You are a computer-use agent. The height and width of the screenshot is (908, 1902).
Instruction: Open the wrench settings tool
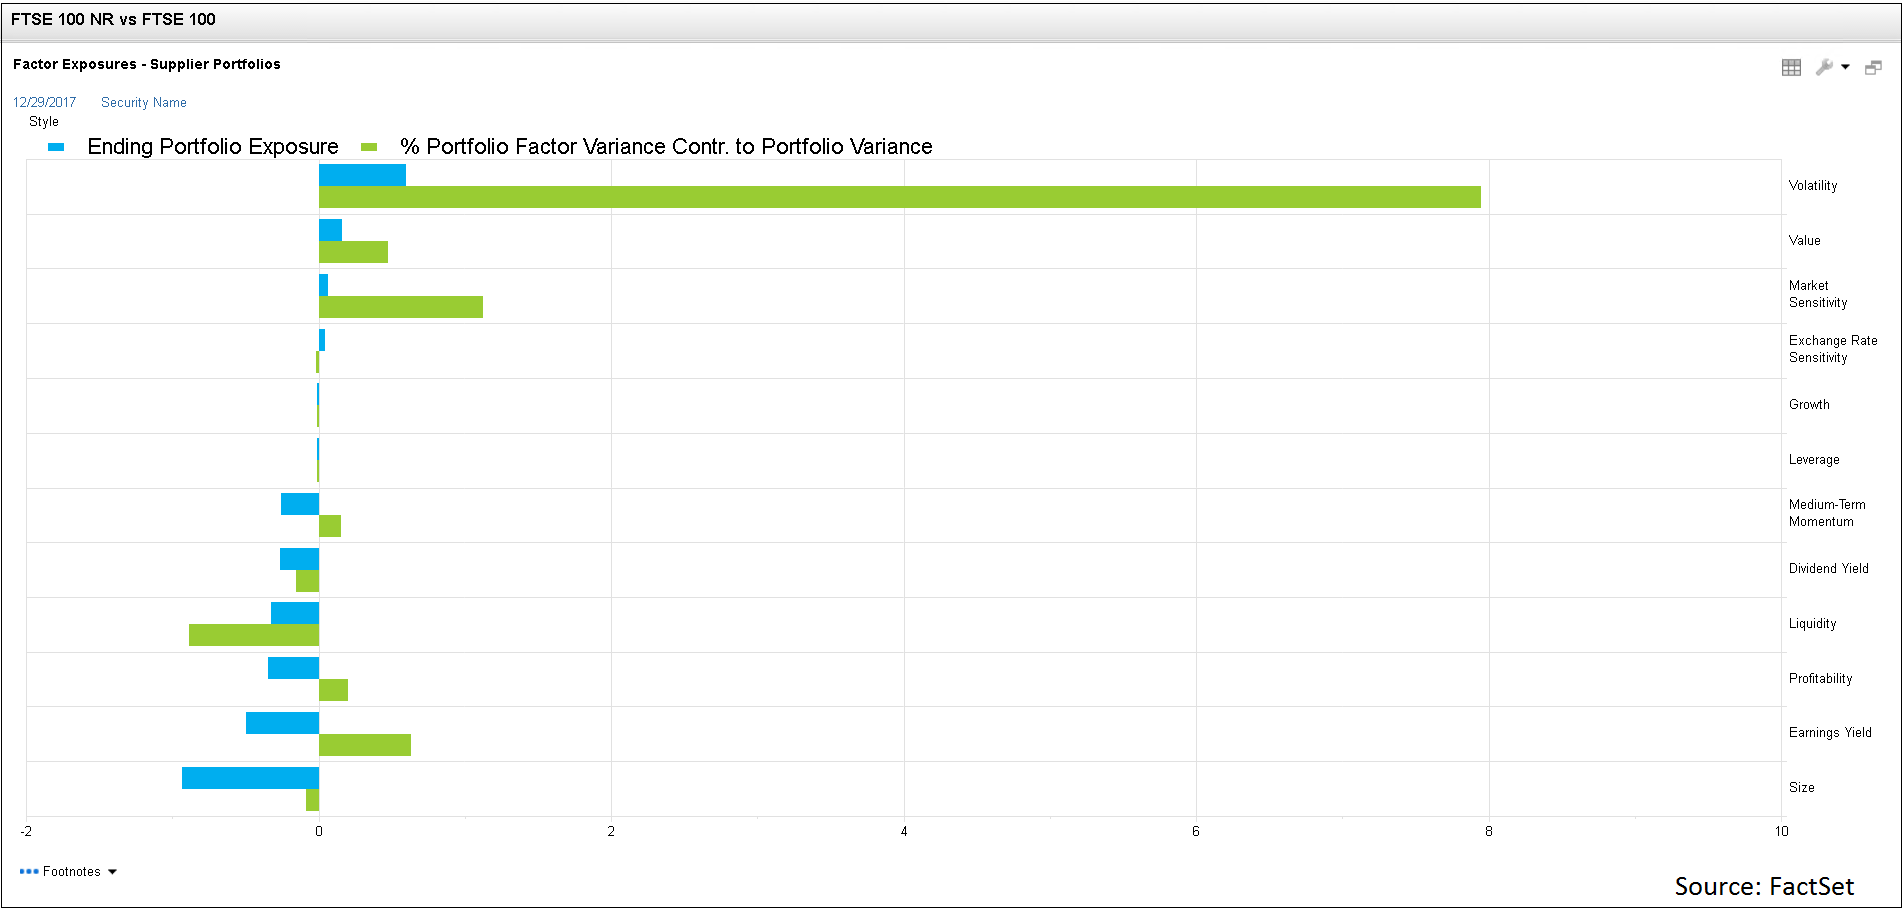(x=1824, y=67)
